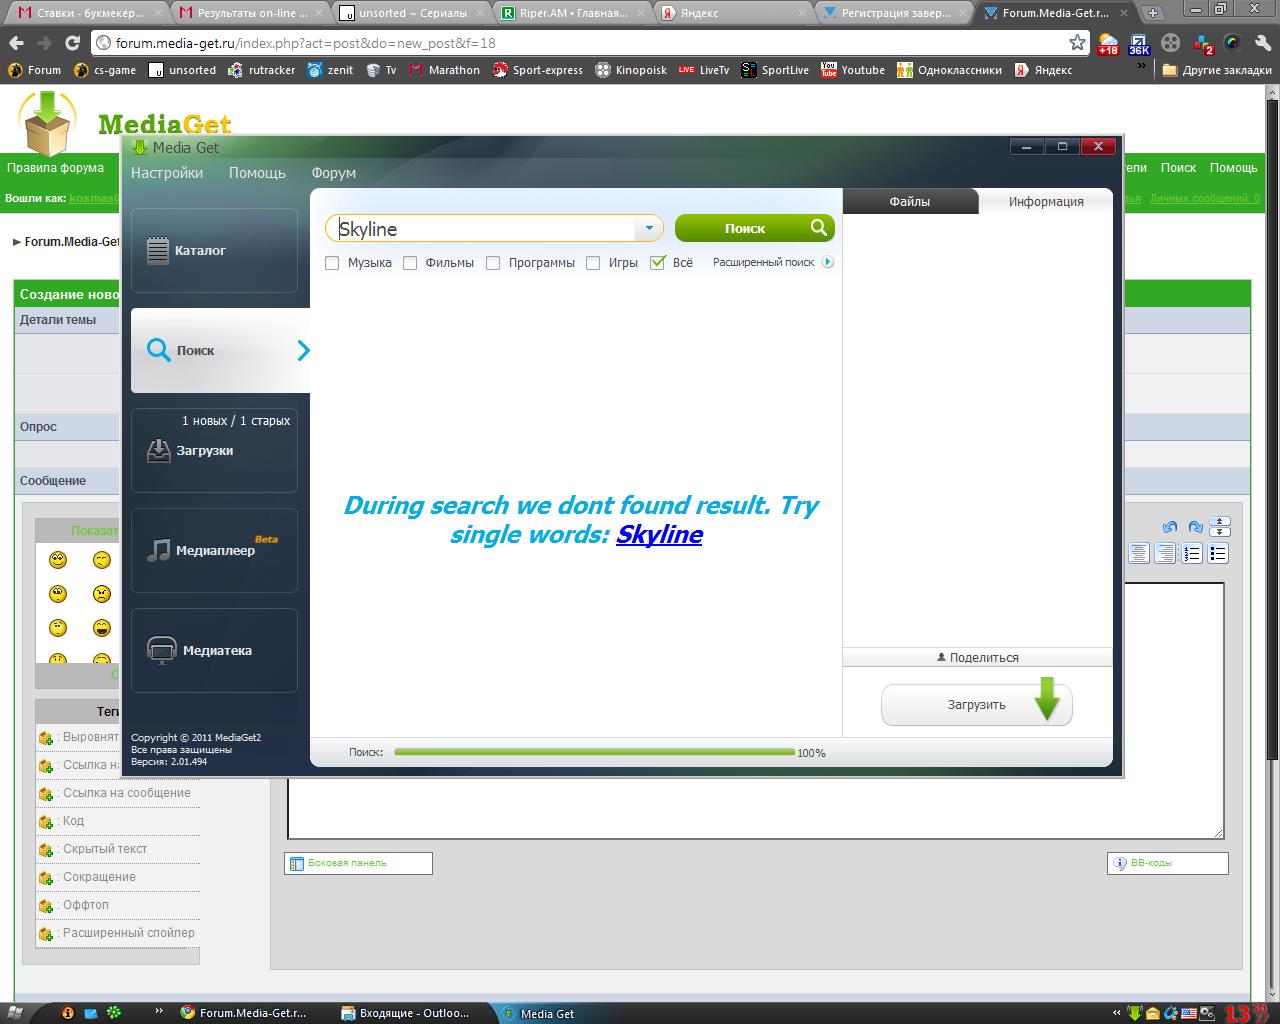This screenshot has width=1280, height=1024.
Task: Switch to the unsorted ~ Сериалы browser tab
Action: [x=413, y=13]
